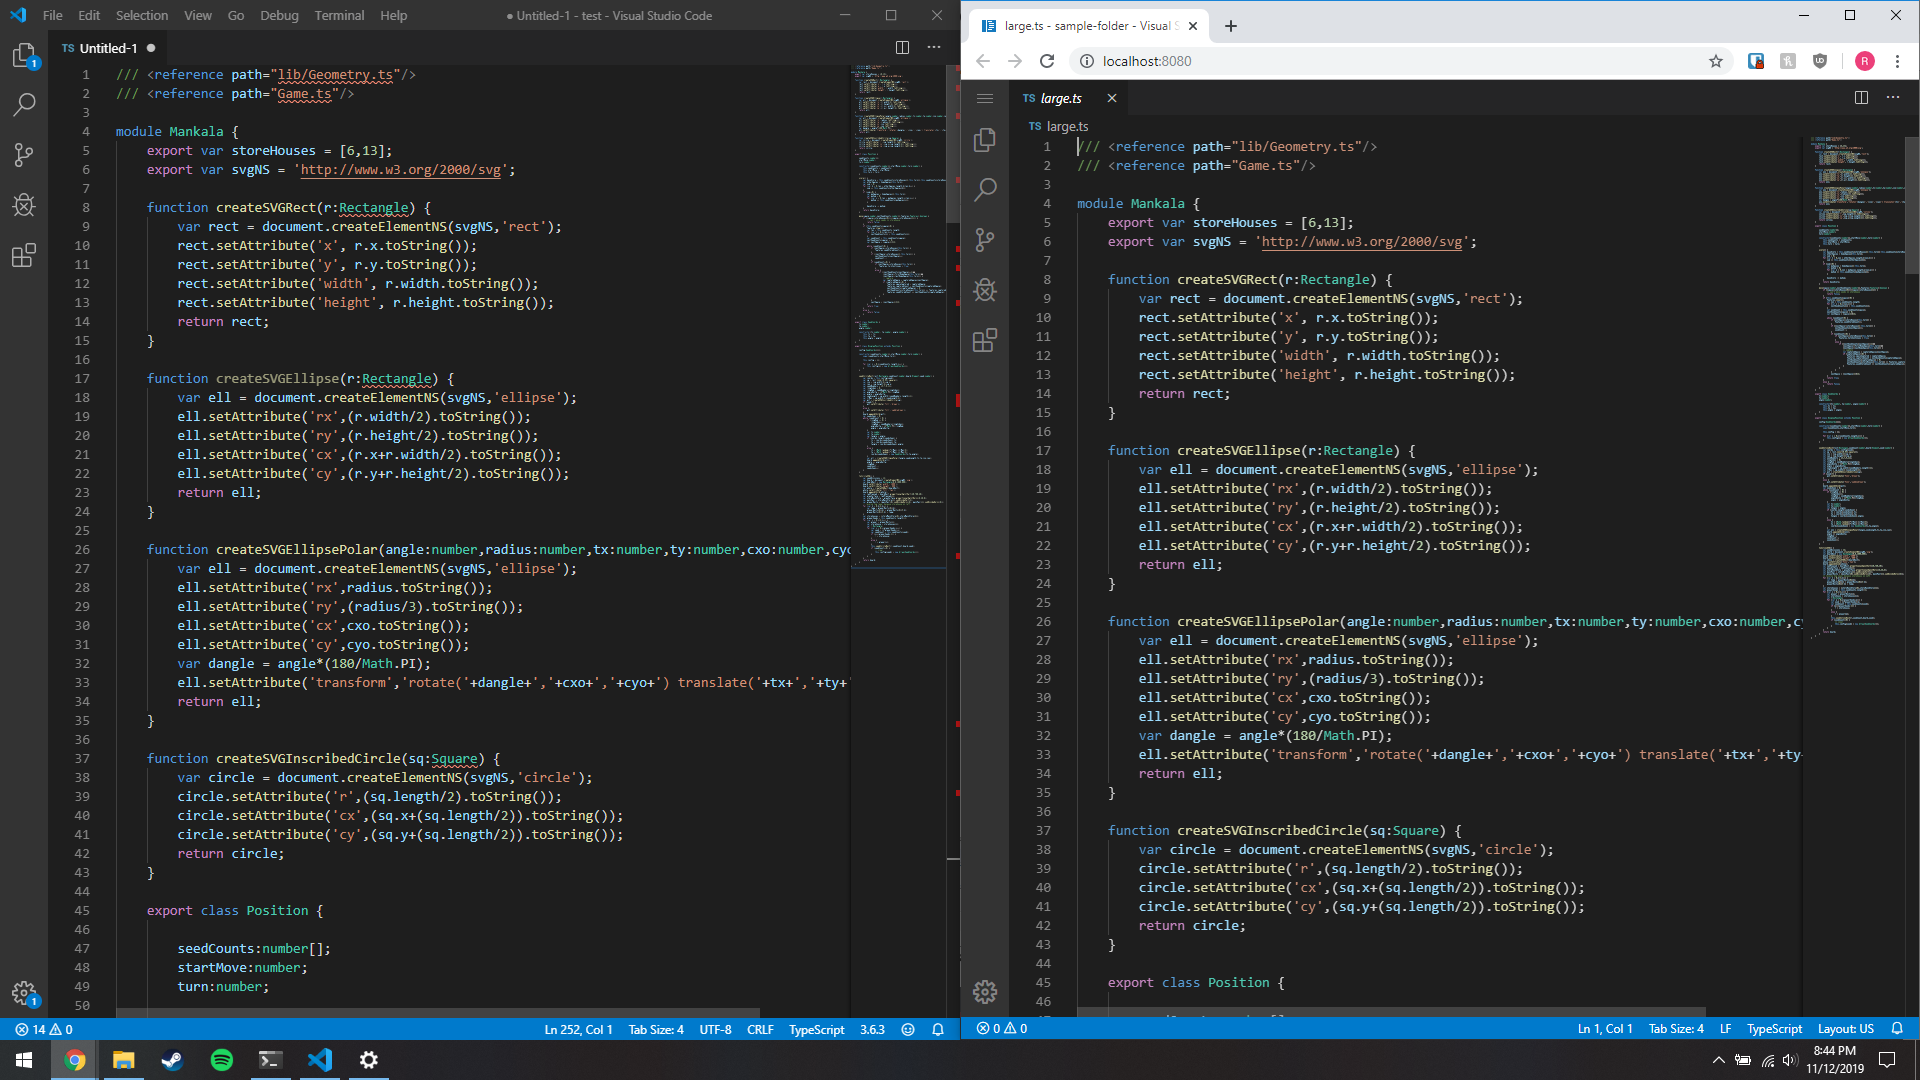
Task: Open Layout: US in browser status bar
Action: (1845, 1028)
